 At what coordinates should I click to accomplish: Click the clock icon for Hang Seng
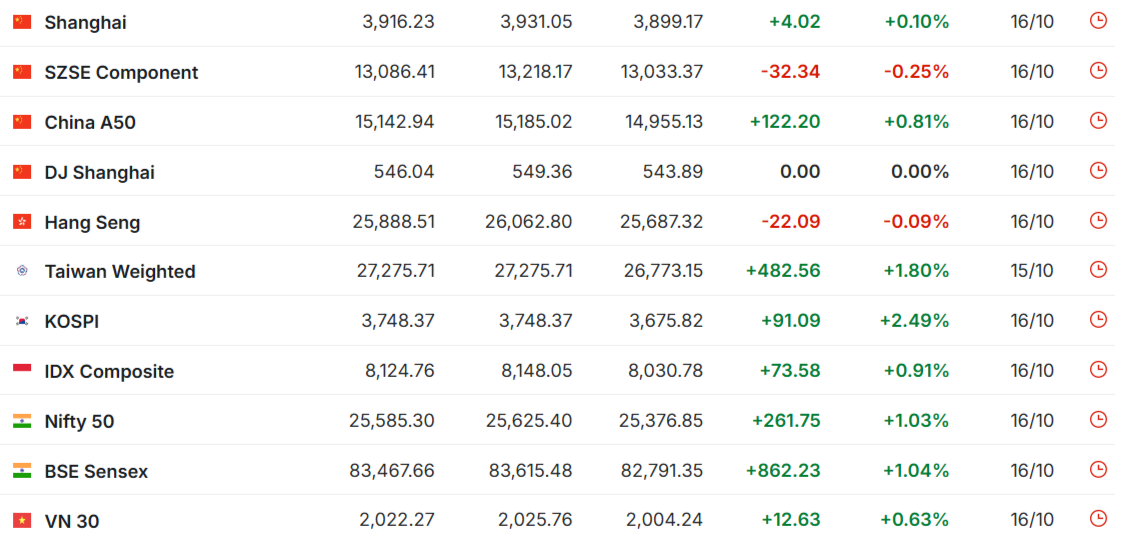tap(1098, 220)
